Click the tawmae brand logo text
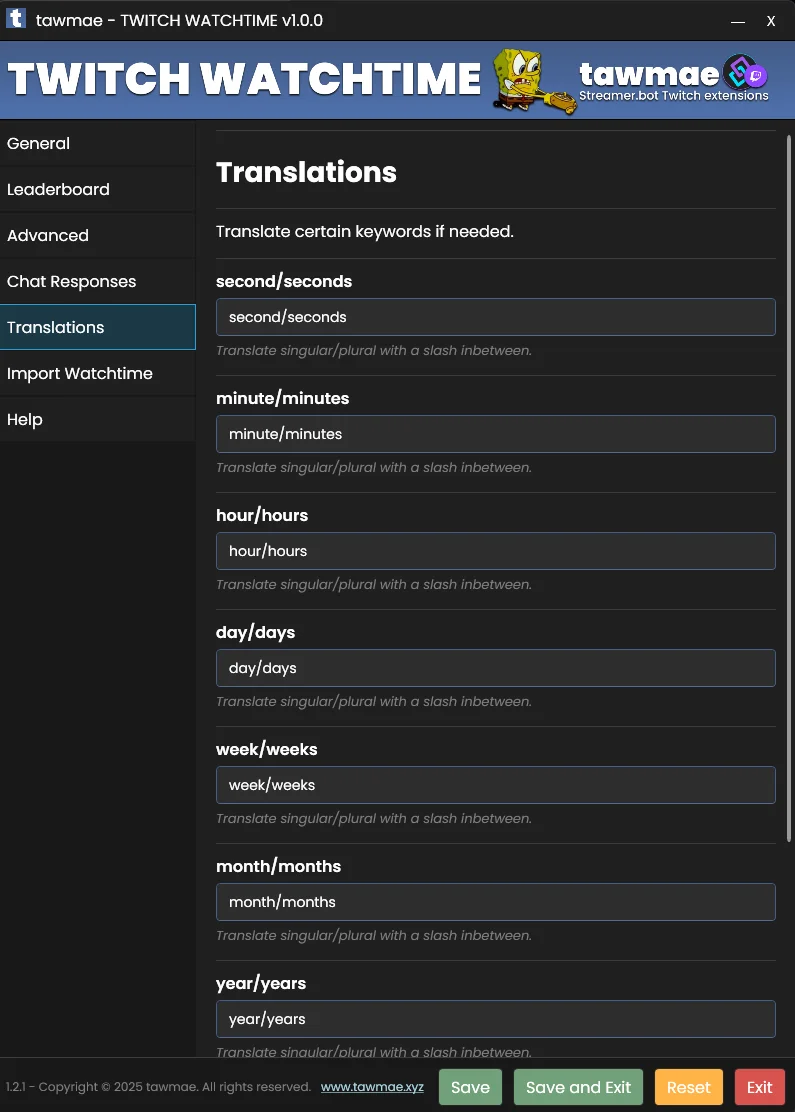The height and width of the screenshot is (1112, 795). point(649,74)
